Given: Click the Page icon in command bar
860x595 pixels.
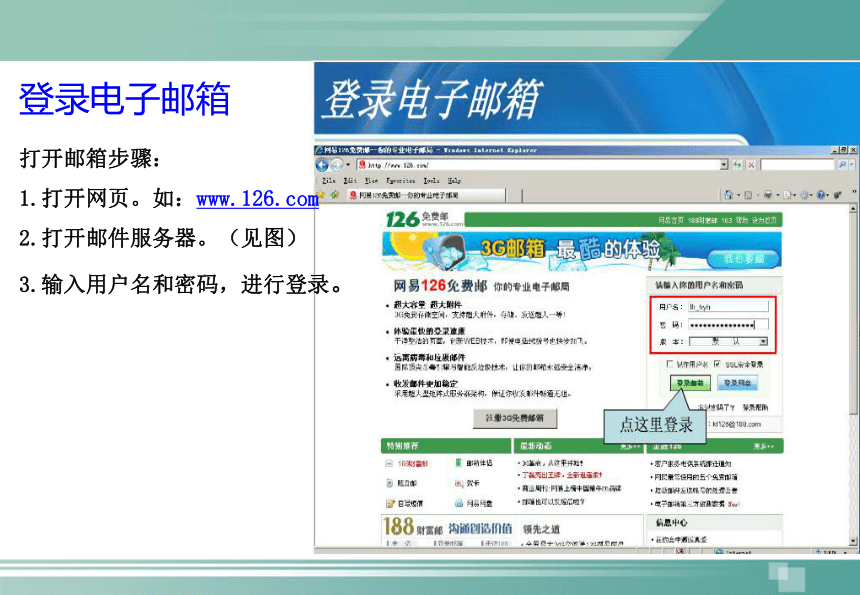Looking at the screenshot, I should click(787, 195).
